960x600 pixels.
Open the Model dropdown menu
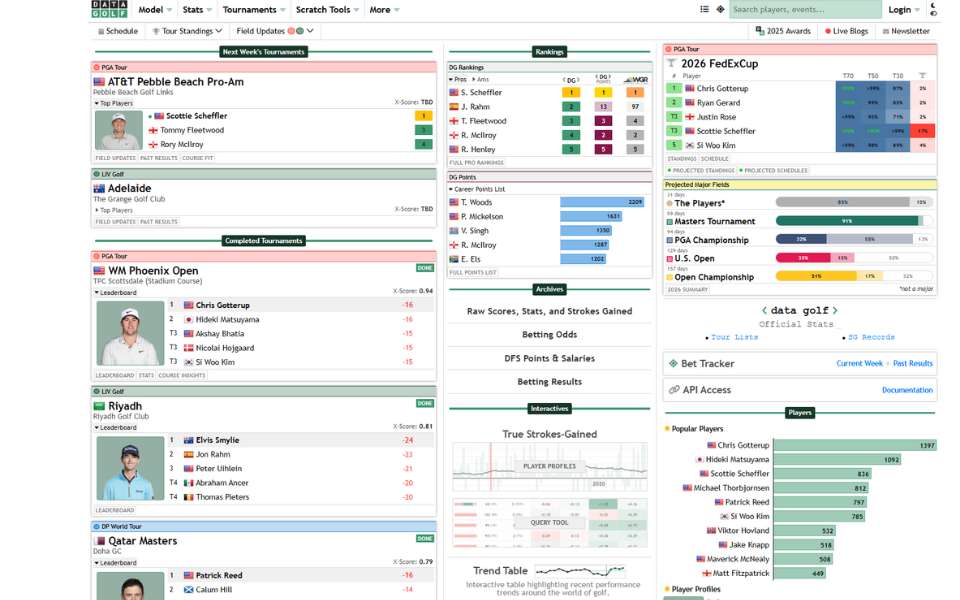point(152,9)
